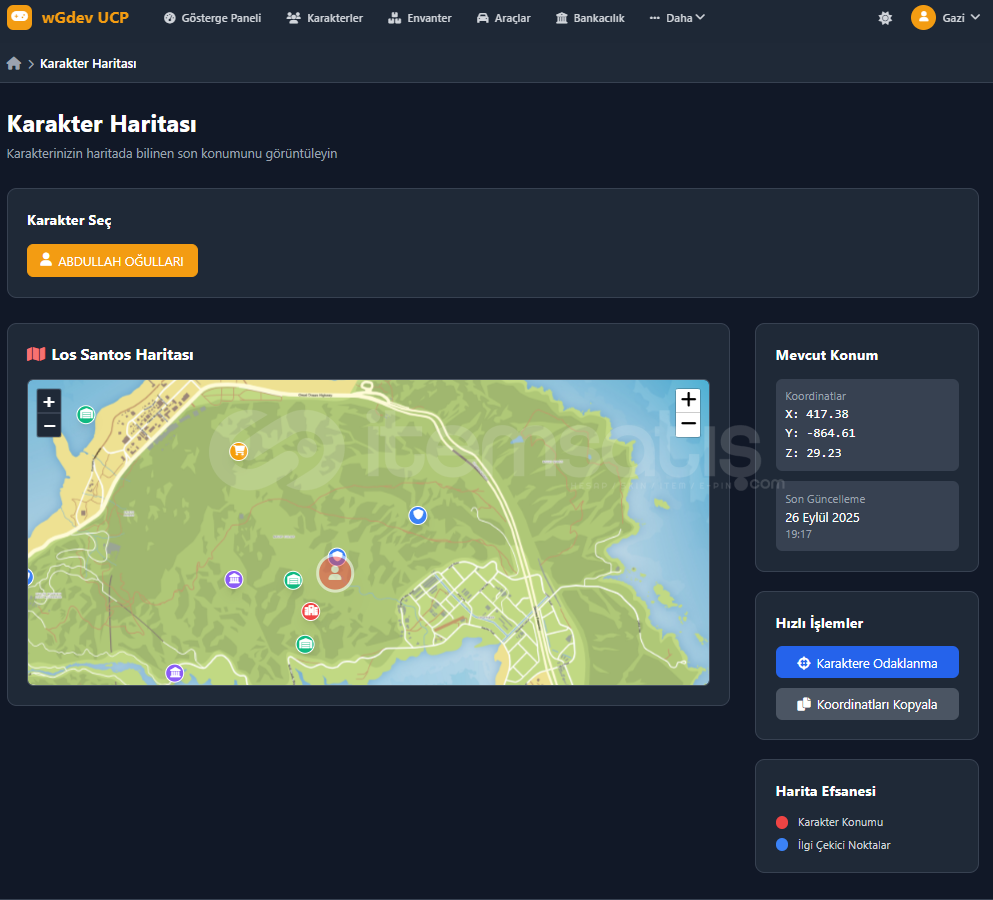
Task: Click the Koordinatları Kopyala button
Action: coord(867,704)
